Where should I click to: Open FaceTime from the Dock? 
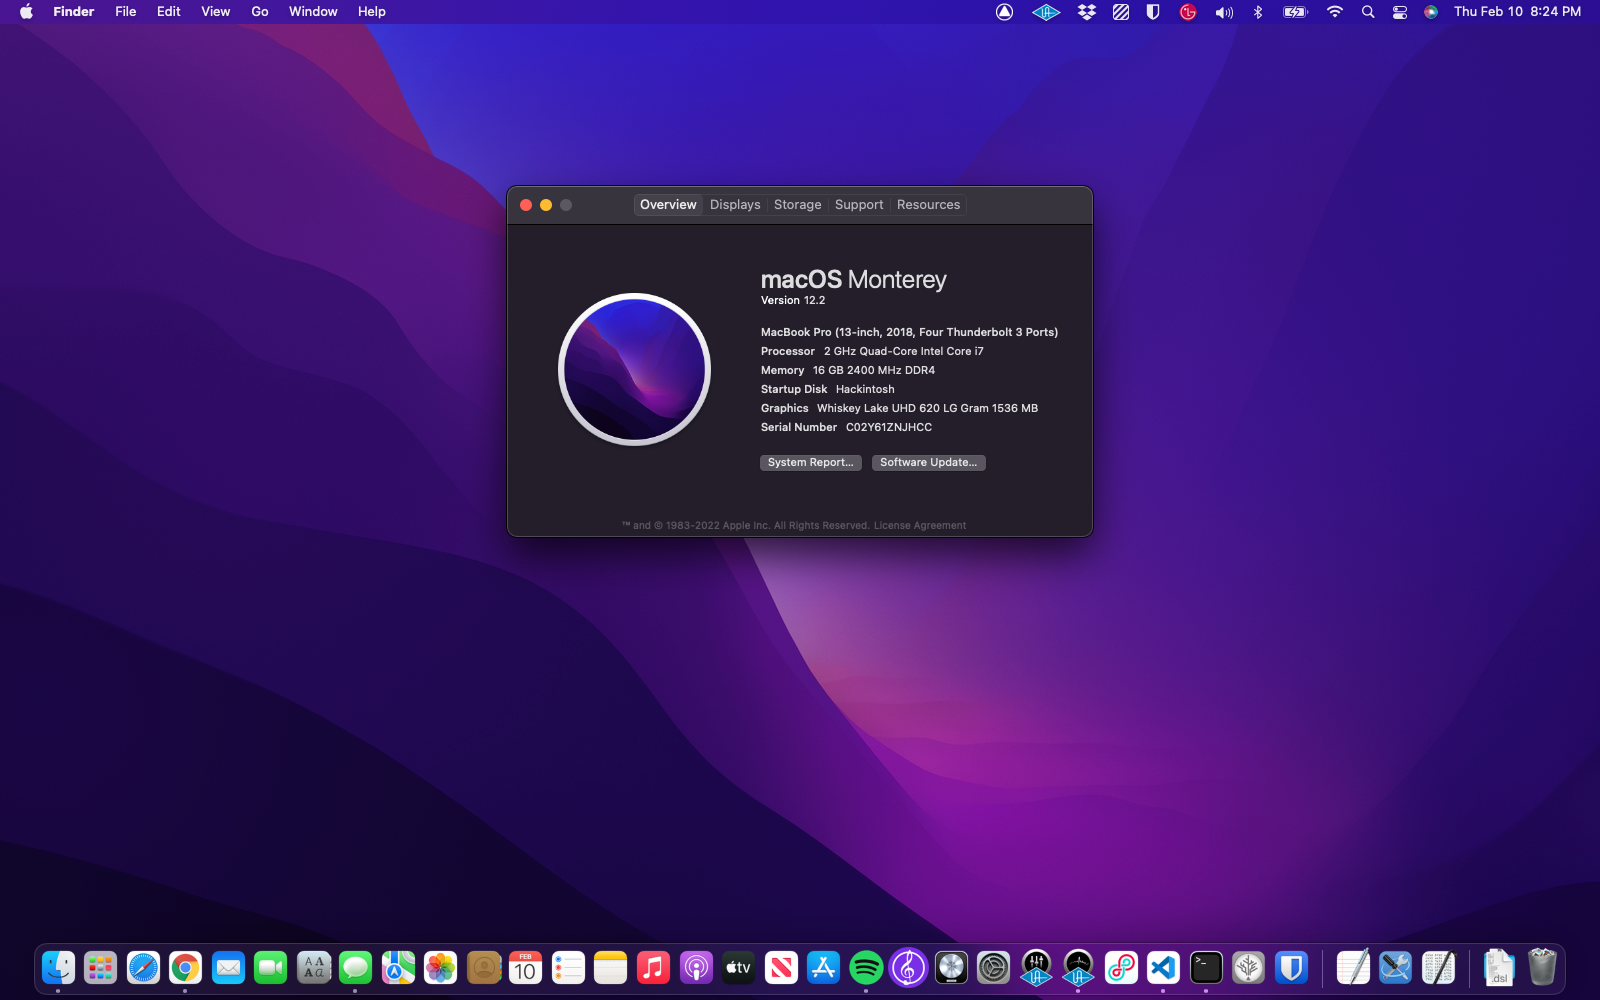pos(270,967)
